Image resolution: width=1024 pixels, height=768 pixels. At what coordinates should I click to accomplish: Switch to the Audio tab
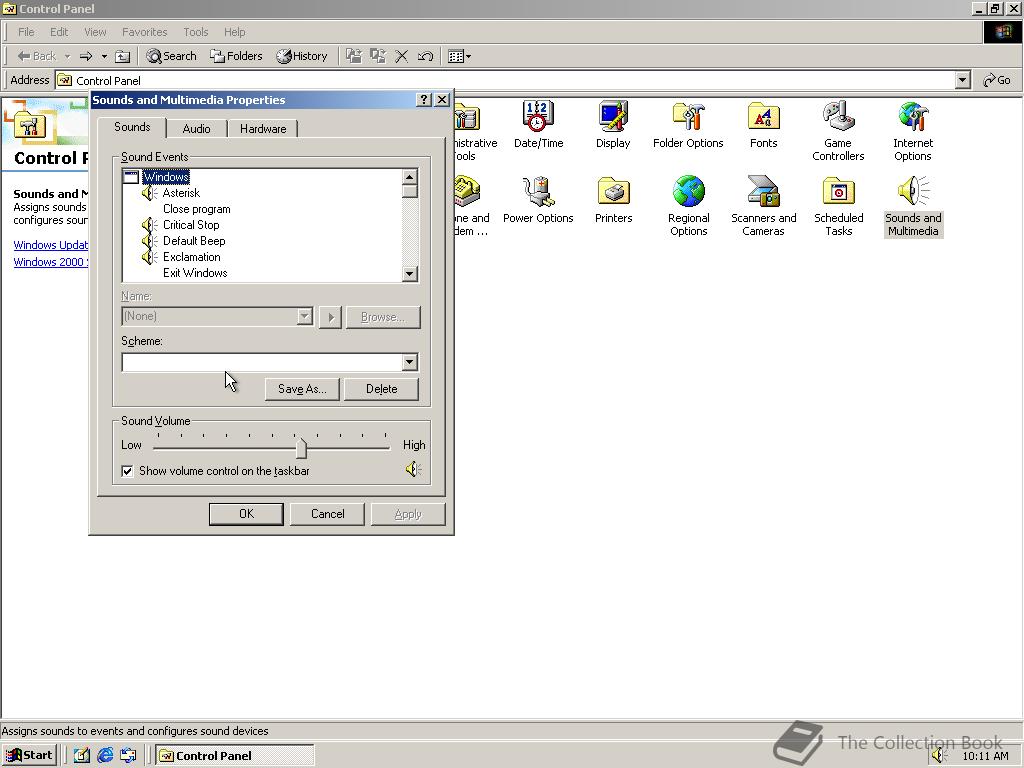click(x=196, y=129)
